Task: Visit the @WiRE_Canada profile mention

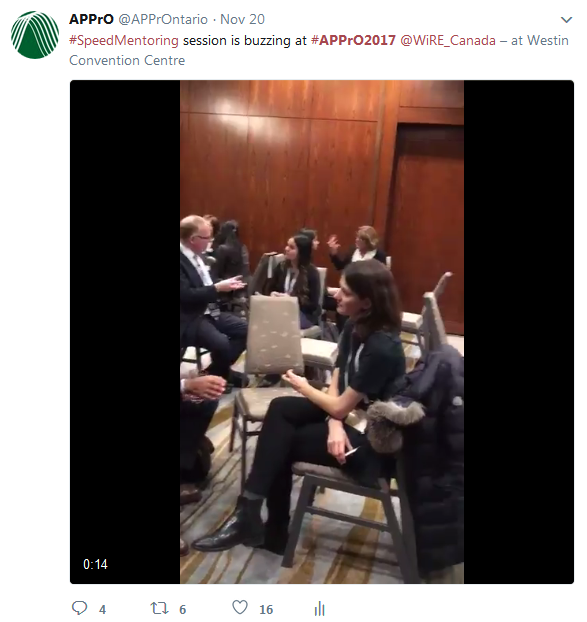Action: point(448,40)
